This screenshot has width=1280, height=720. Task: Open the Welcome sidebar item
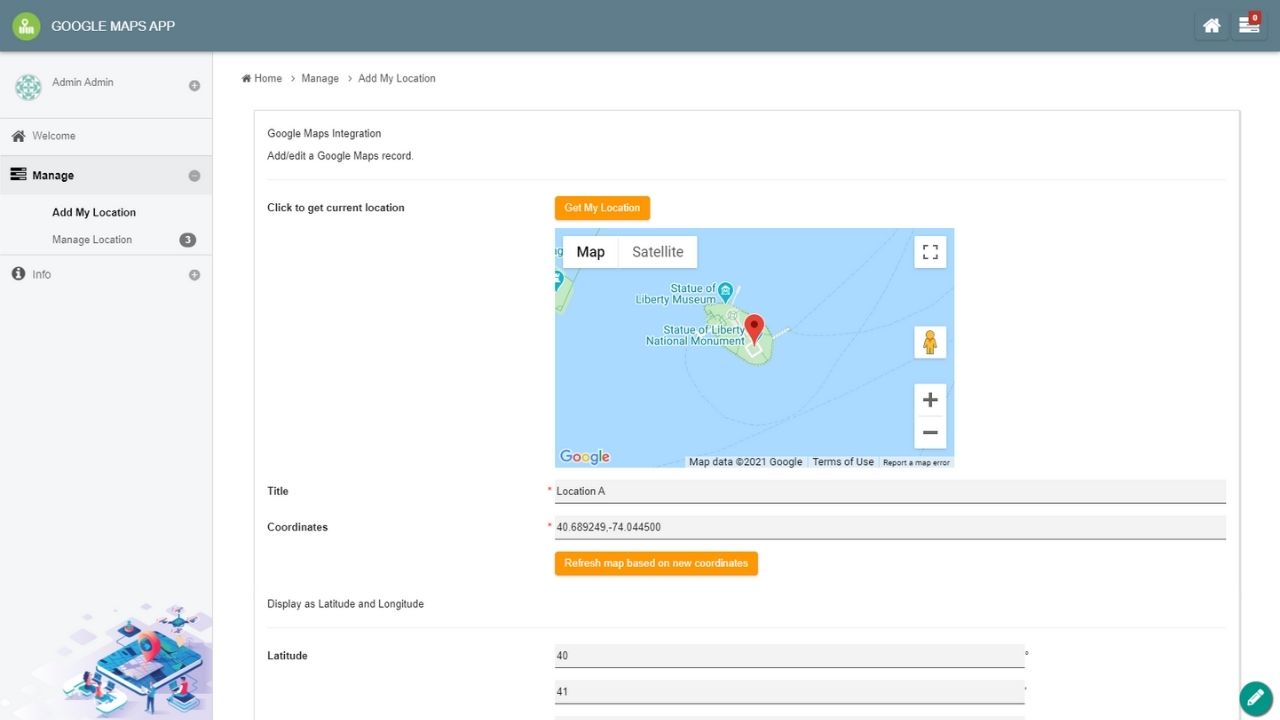(106, 136)
